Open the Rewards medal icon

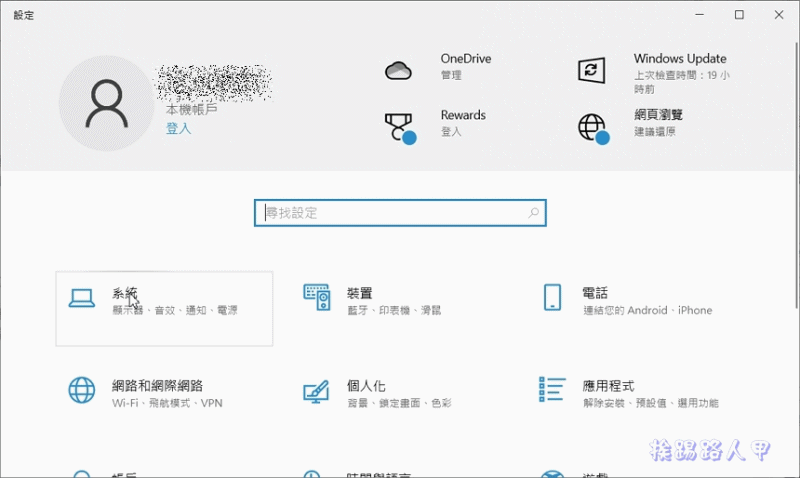pyautogui.click(x=400, y=128)
